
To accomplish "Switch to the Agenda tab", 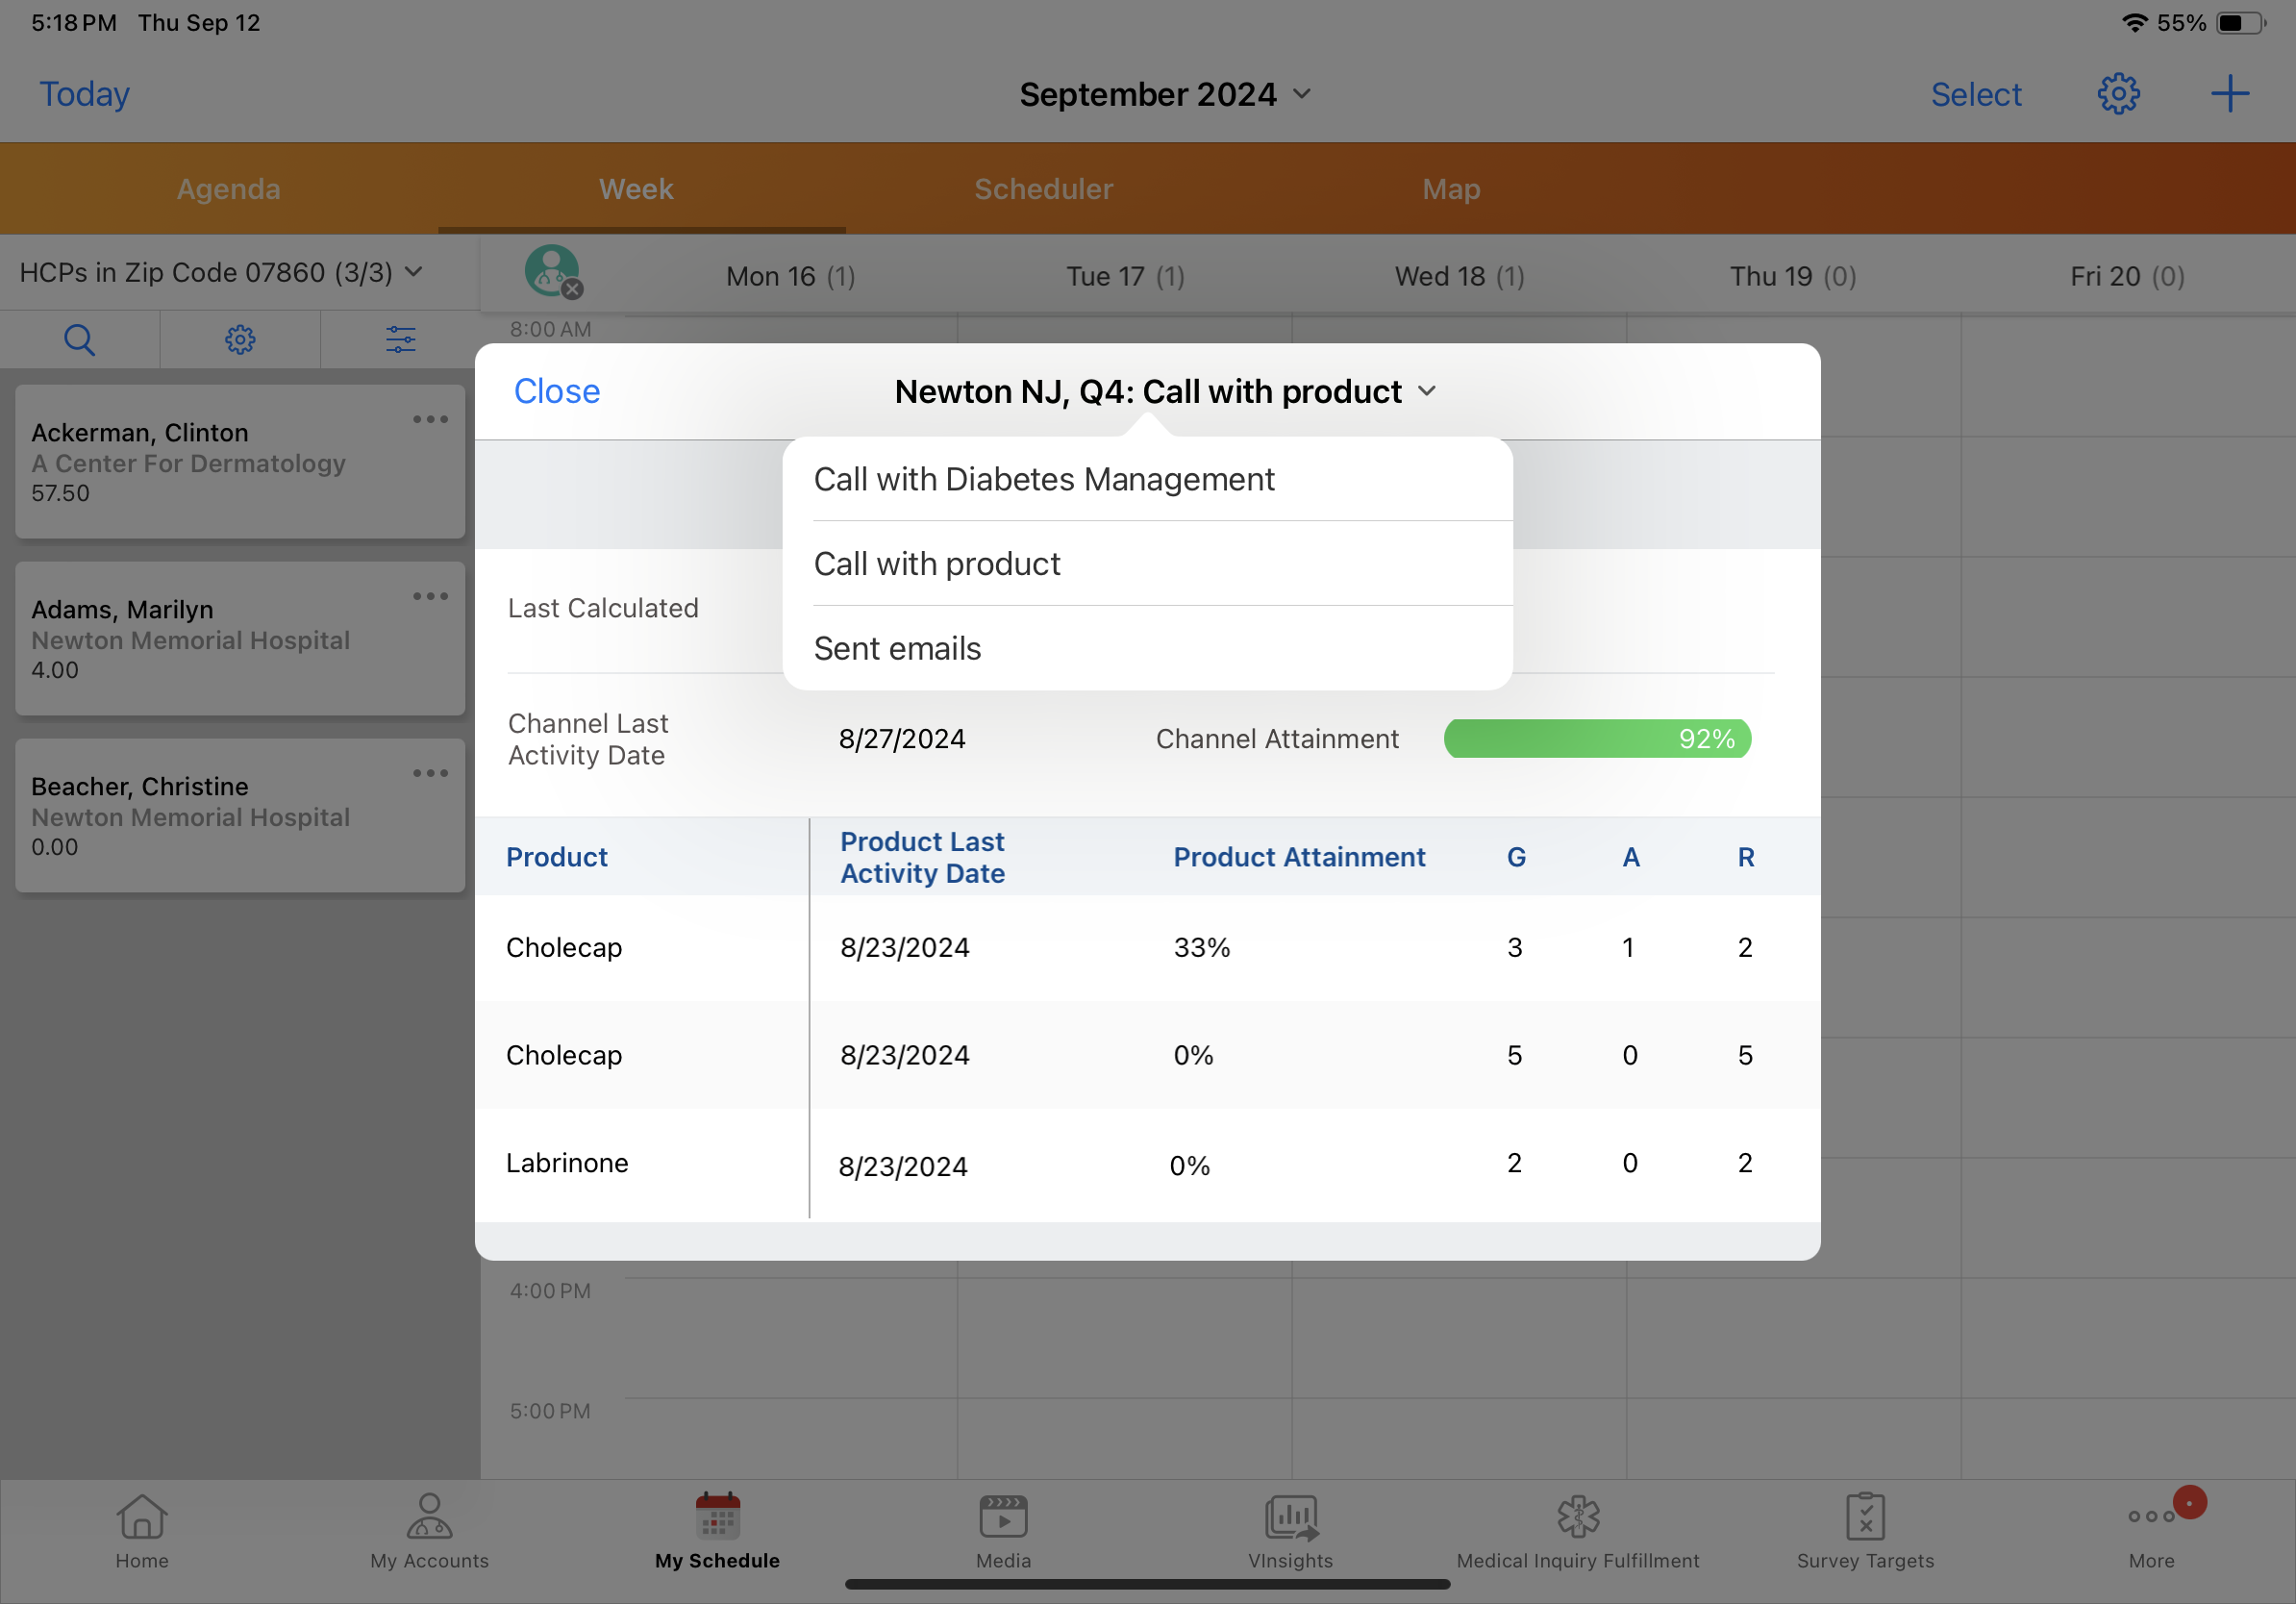I will click(228, 189).
